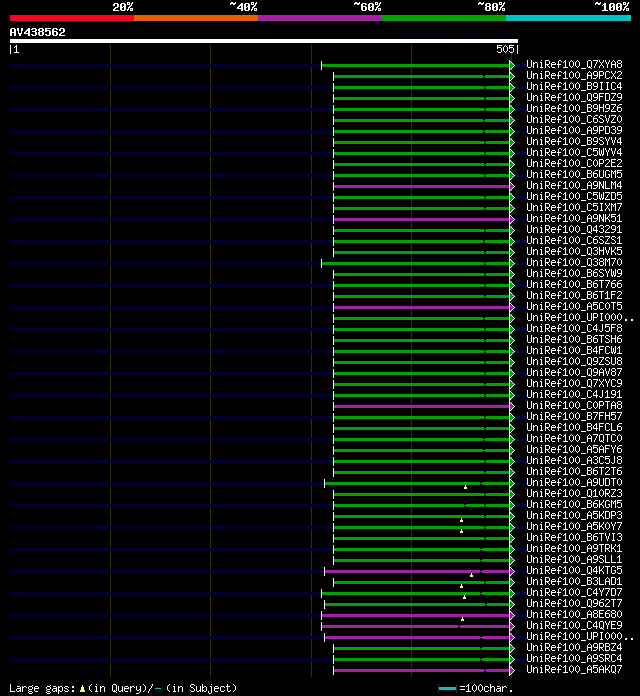Image resolution: width=640 pixels, height=696 pixels.
Task: Select the UniRef100_B6SYW9 label
Action: (x=574, y=273)
